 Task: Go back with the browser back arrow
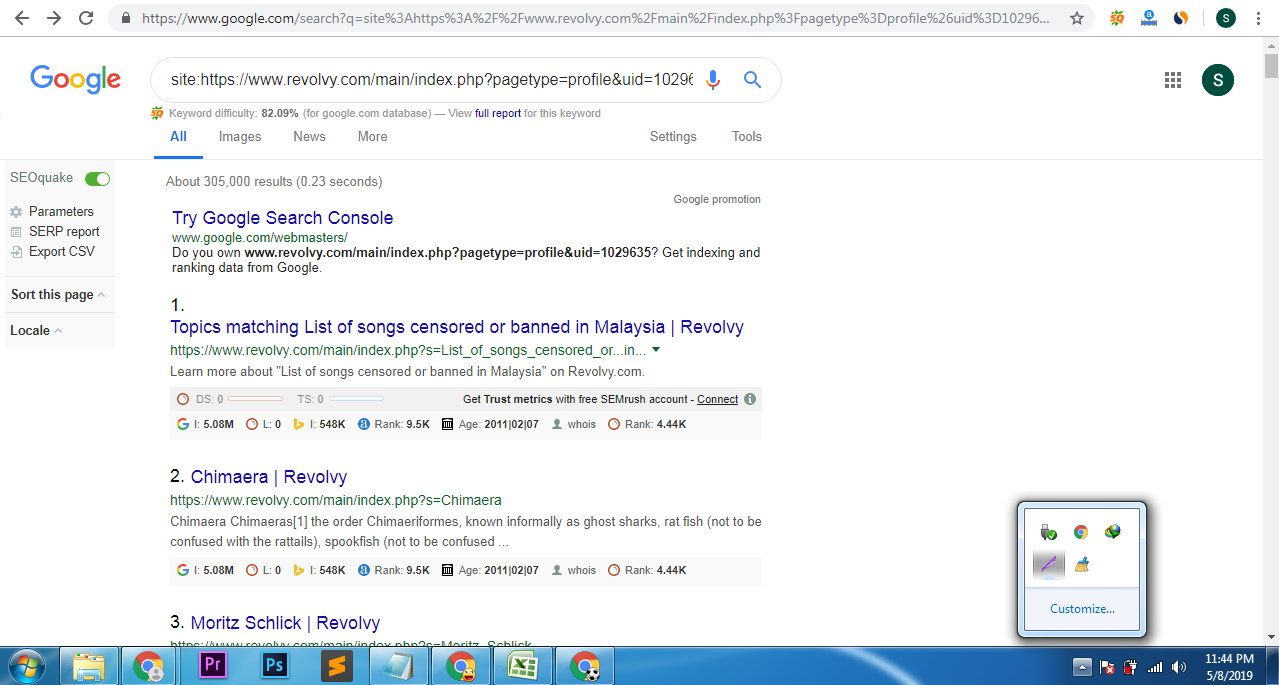point(22,18)
